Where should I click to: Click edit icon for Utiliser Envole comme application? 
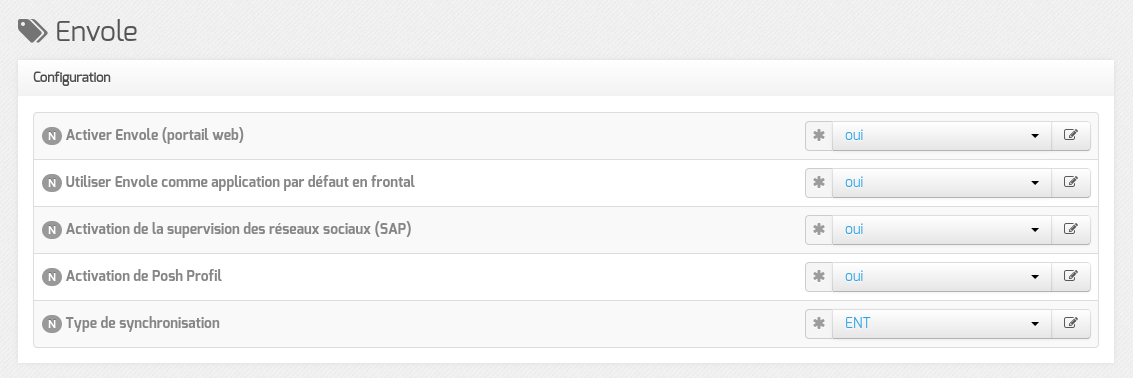(1070, 183)
